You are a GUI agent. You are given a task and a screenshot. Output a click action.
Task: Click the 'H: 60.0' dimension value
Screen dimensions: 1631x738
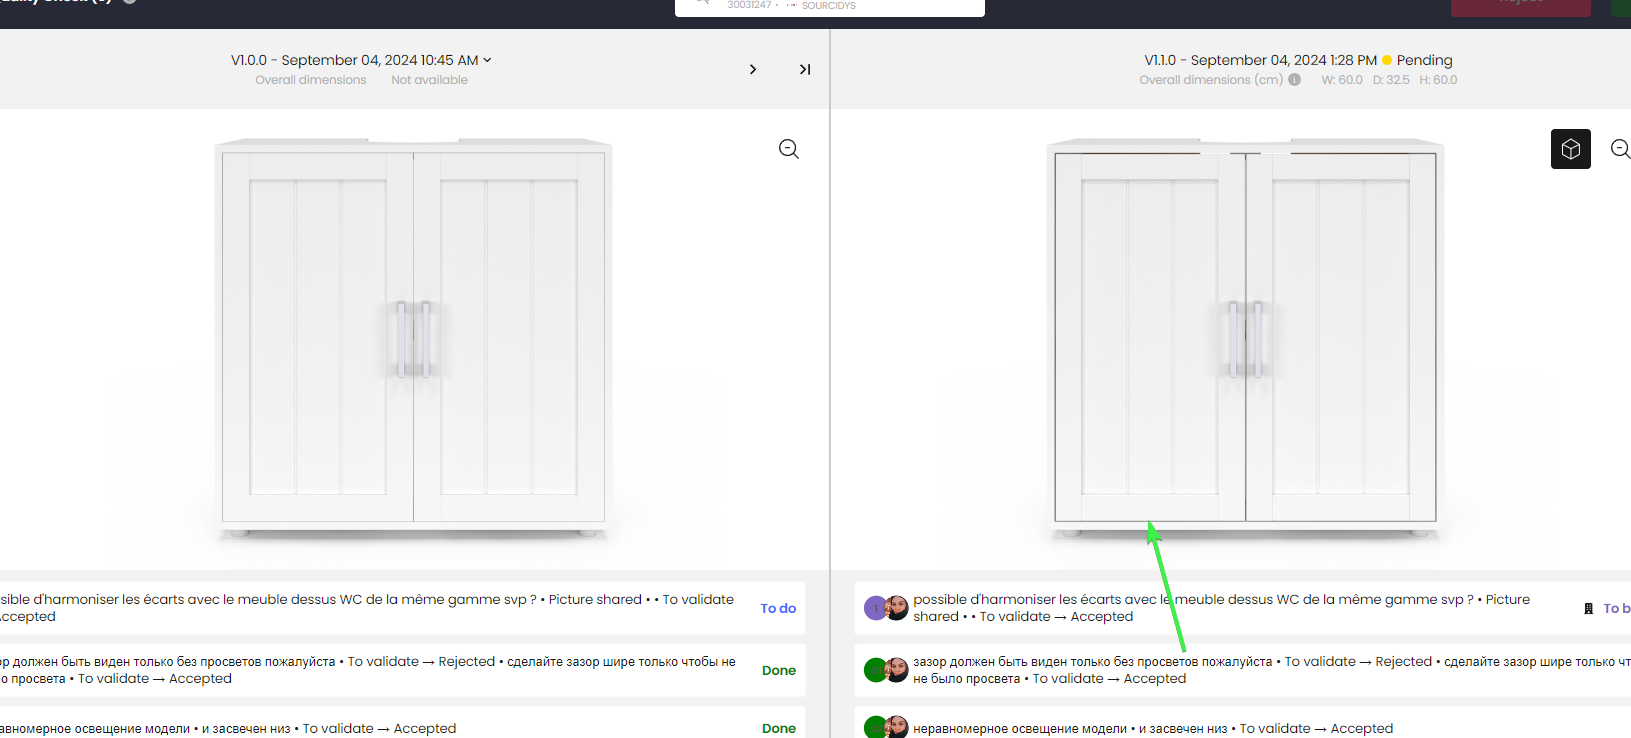pos(1438,80)
